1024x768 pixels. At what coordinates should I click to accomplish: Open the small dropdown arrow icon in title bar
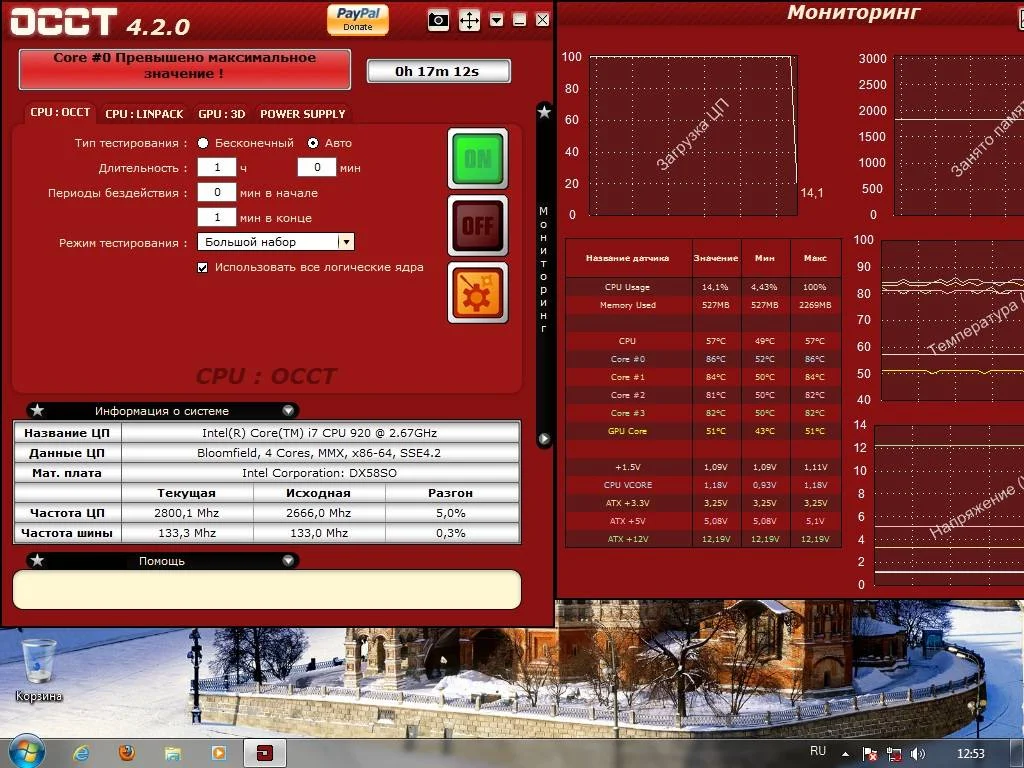(x=496, y=20)
